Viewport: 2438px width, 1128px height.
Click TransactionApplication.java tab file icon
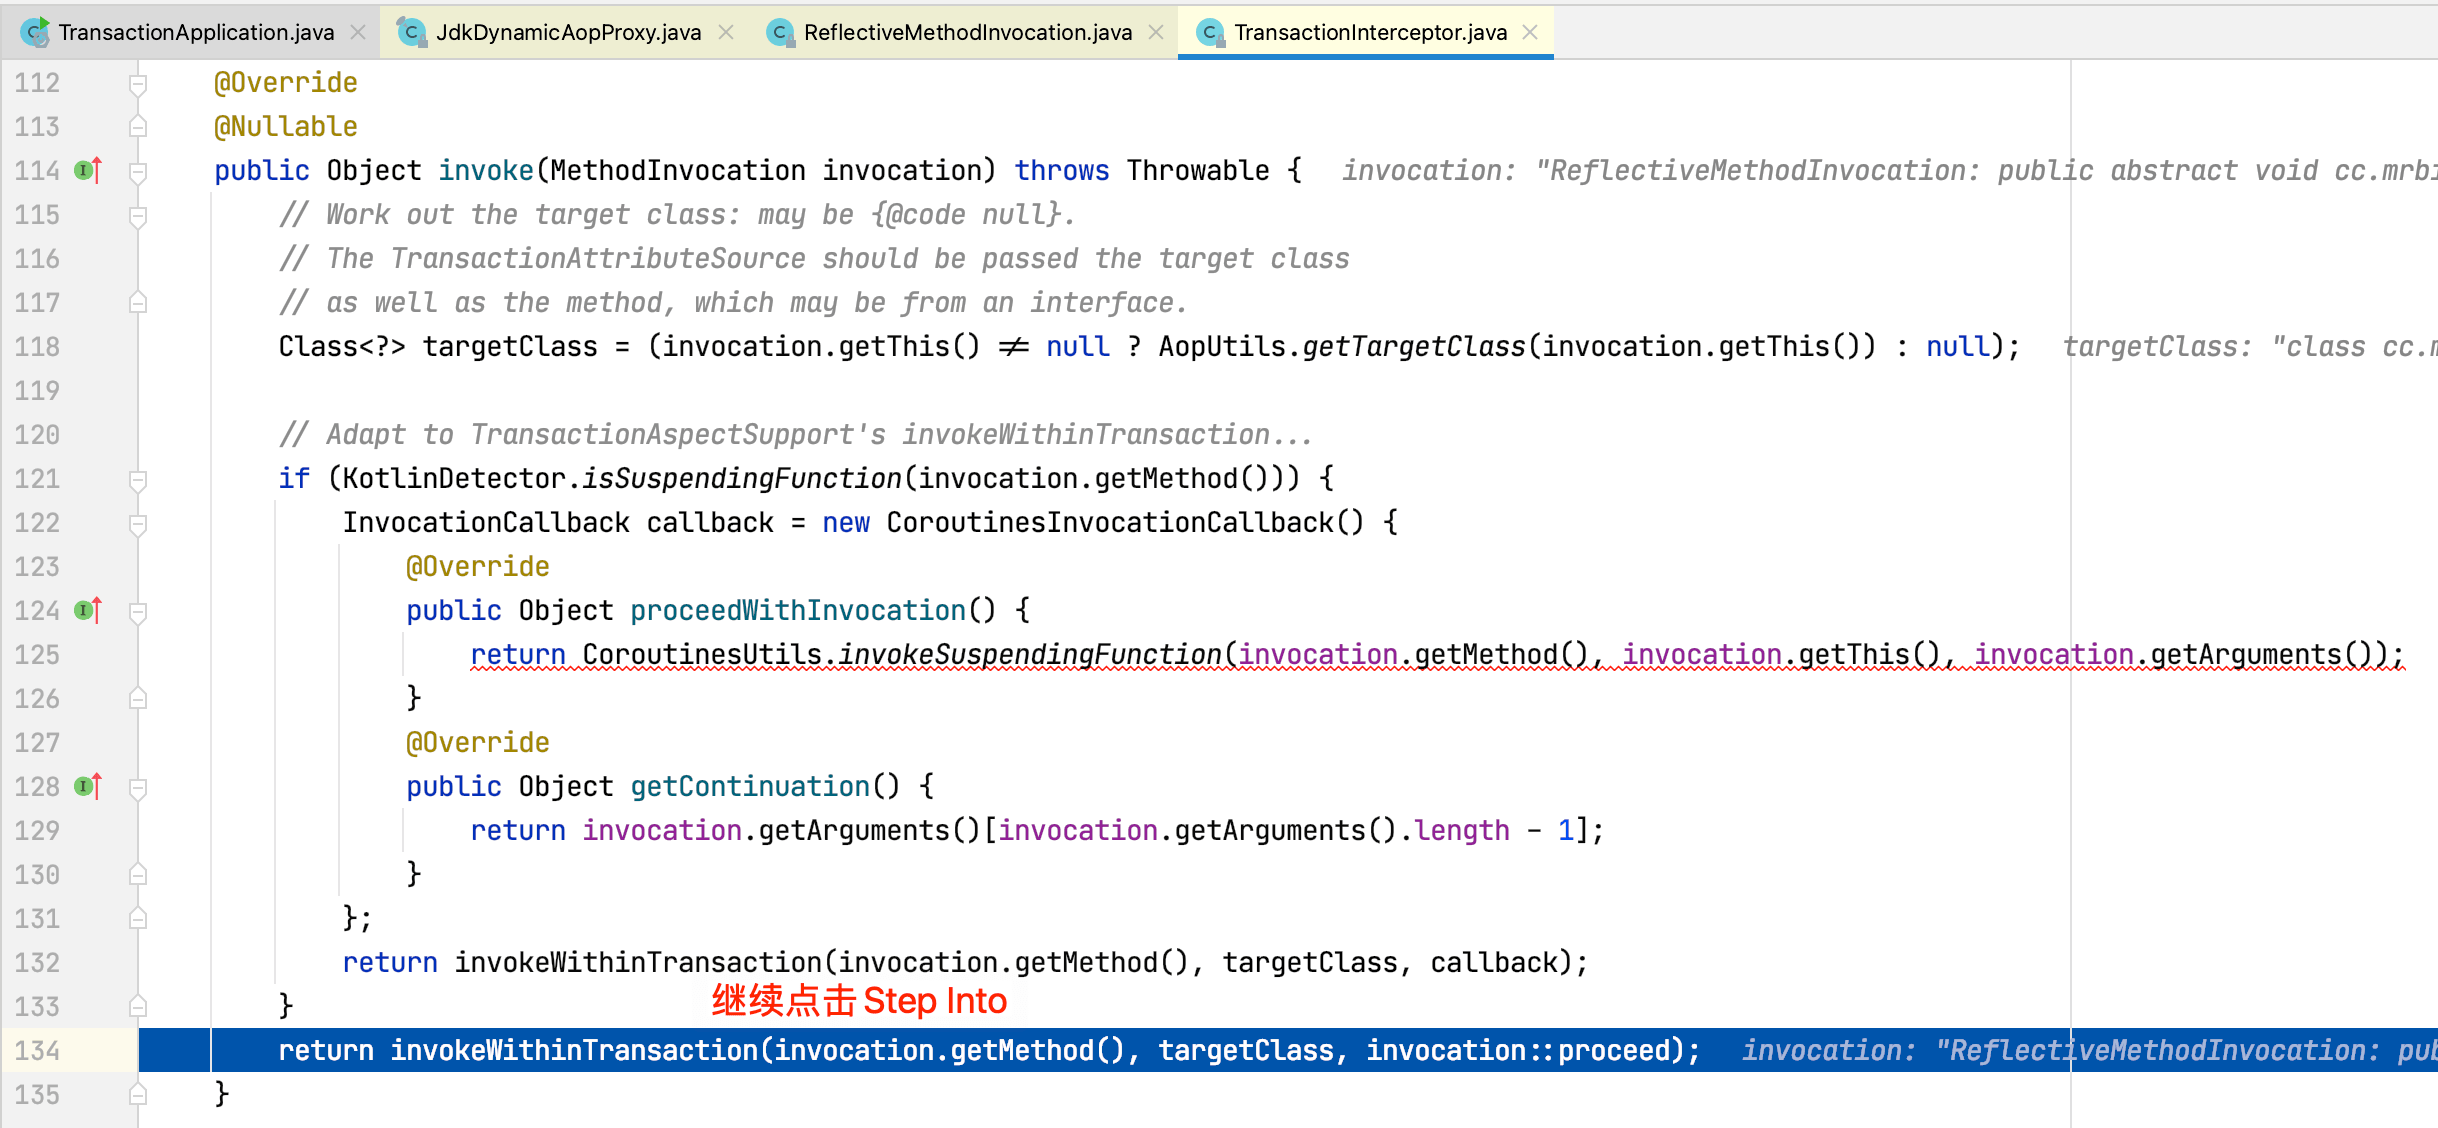pyautogui.click(x=36, y=32)
